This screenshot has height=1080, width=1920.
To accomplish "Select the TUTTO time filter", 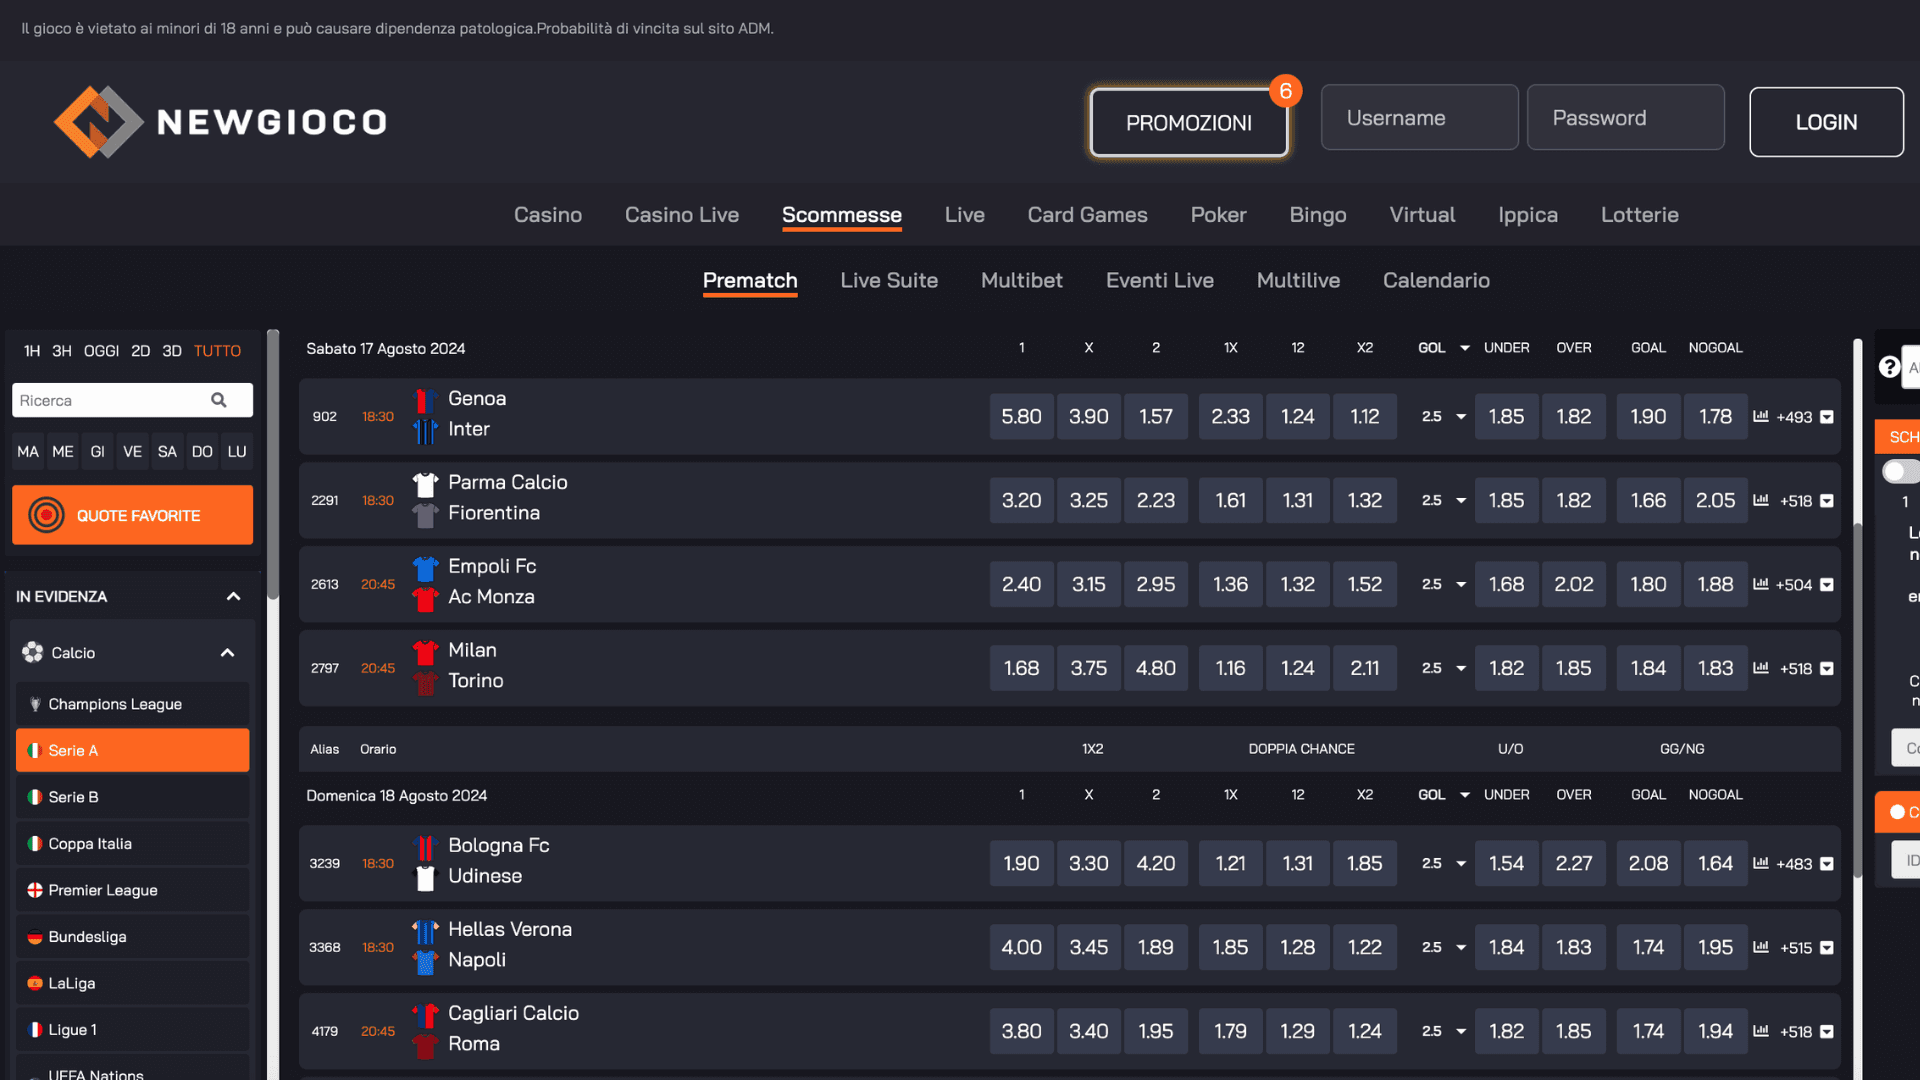I will point(217,351).
